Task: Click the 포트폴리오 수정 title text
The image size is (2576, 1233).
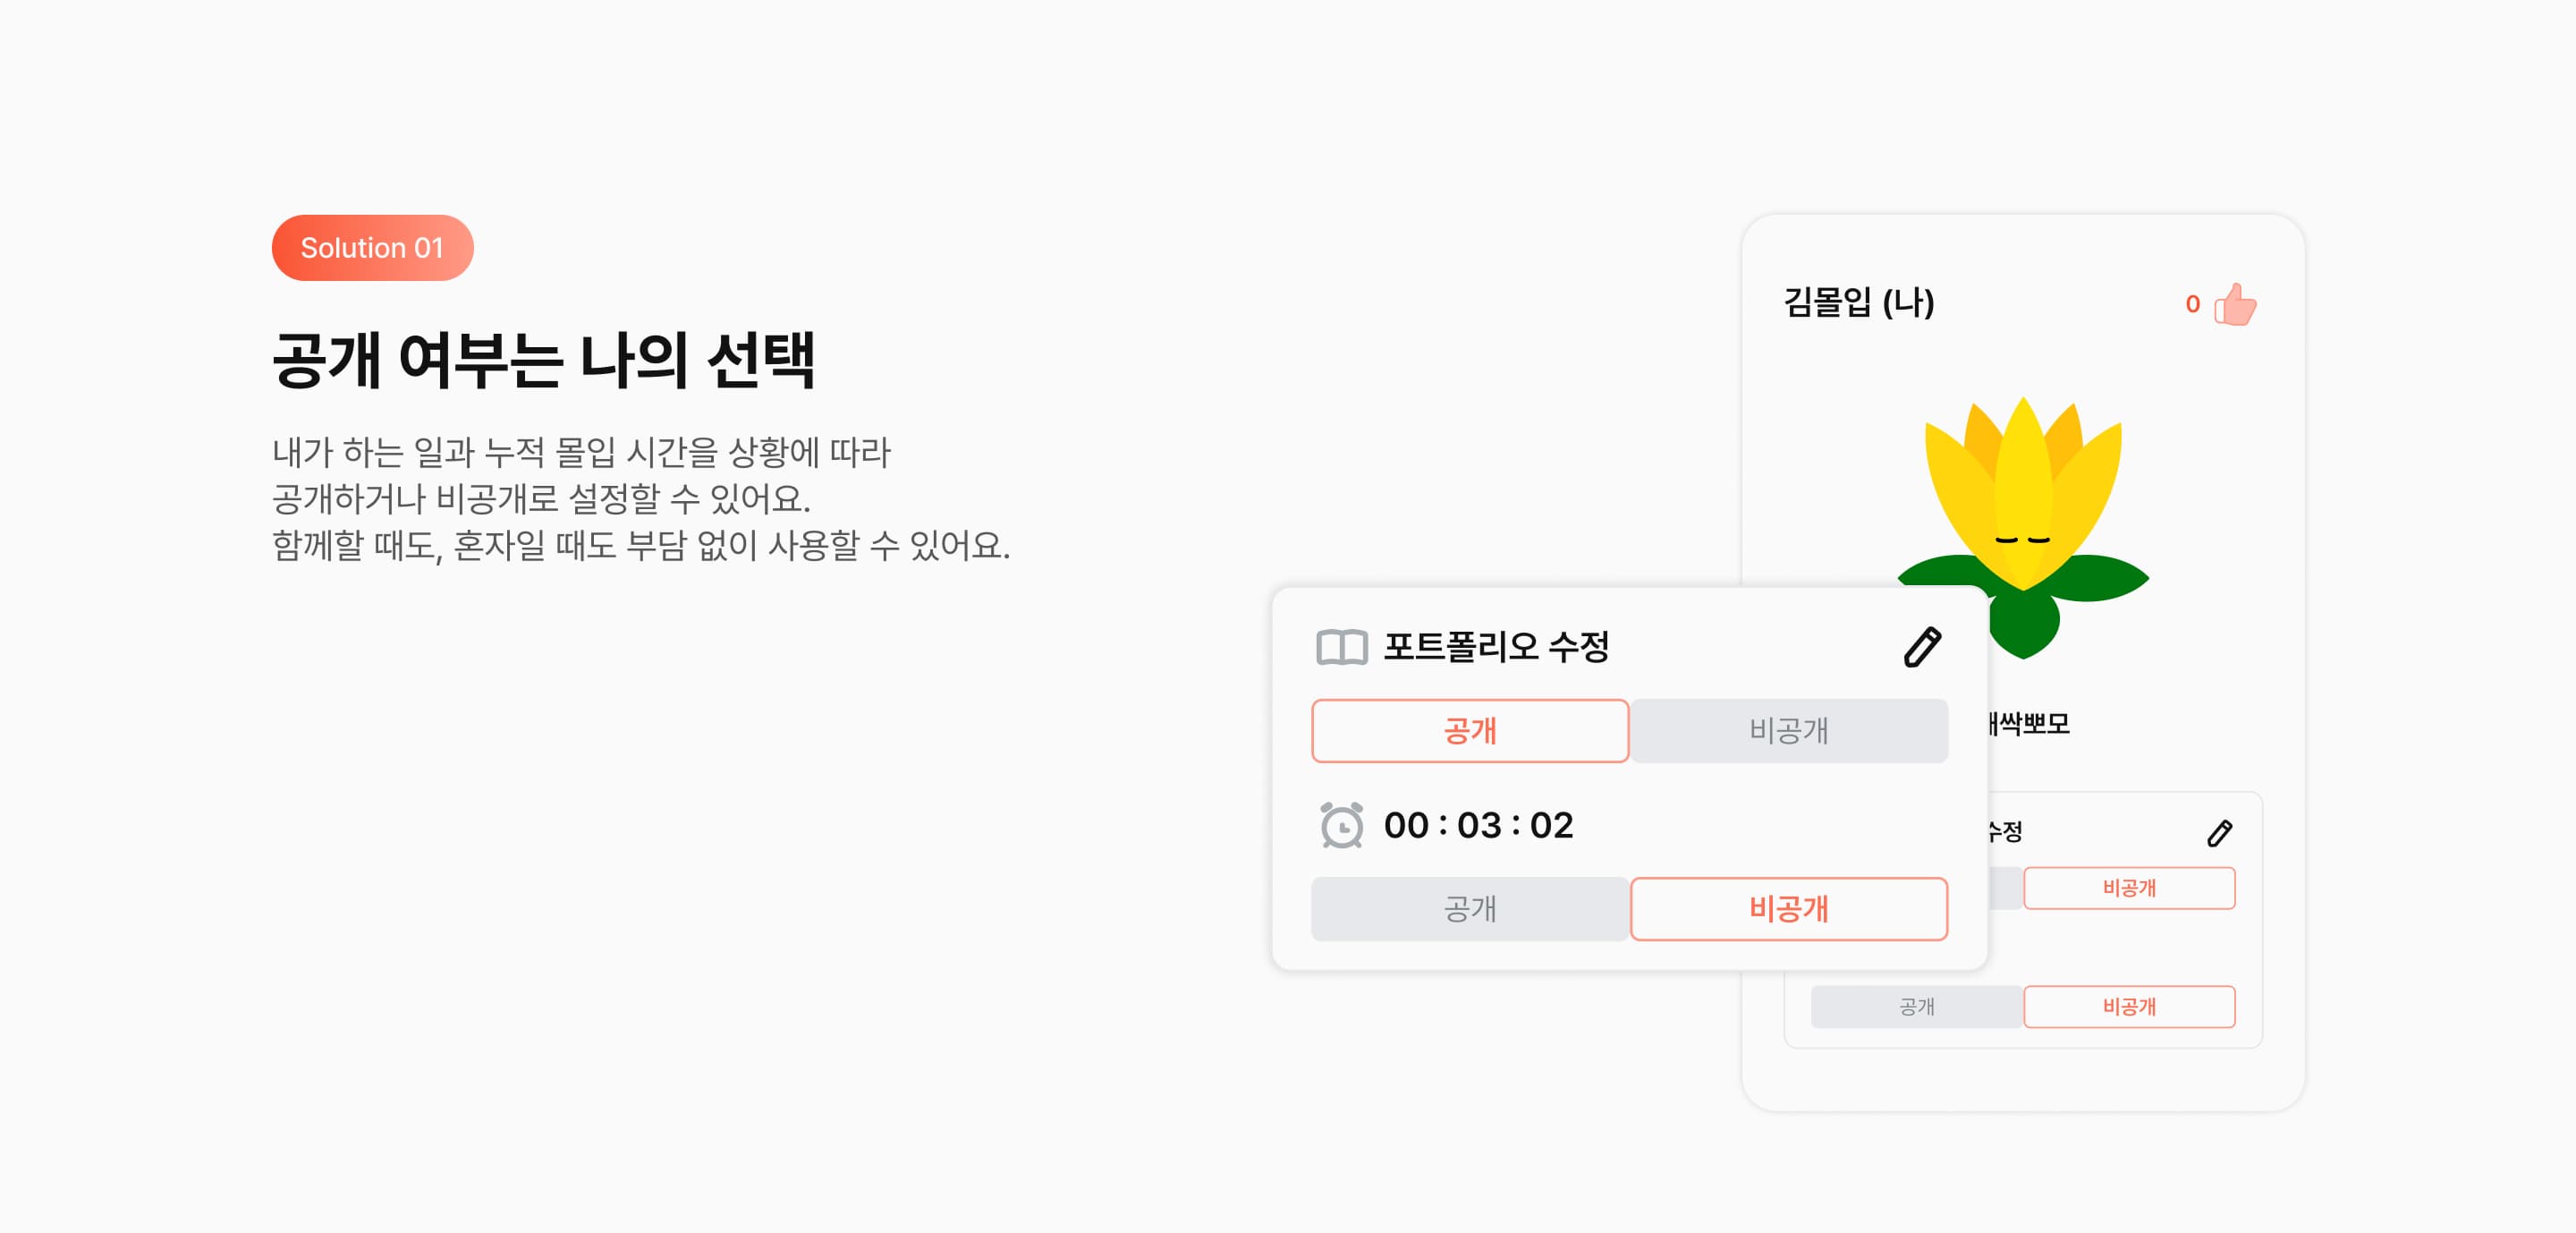Action: click(1495, 647)
